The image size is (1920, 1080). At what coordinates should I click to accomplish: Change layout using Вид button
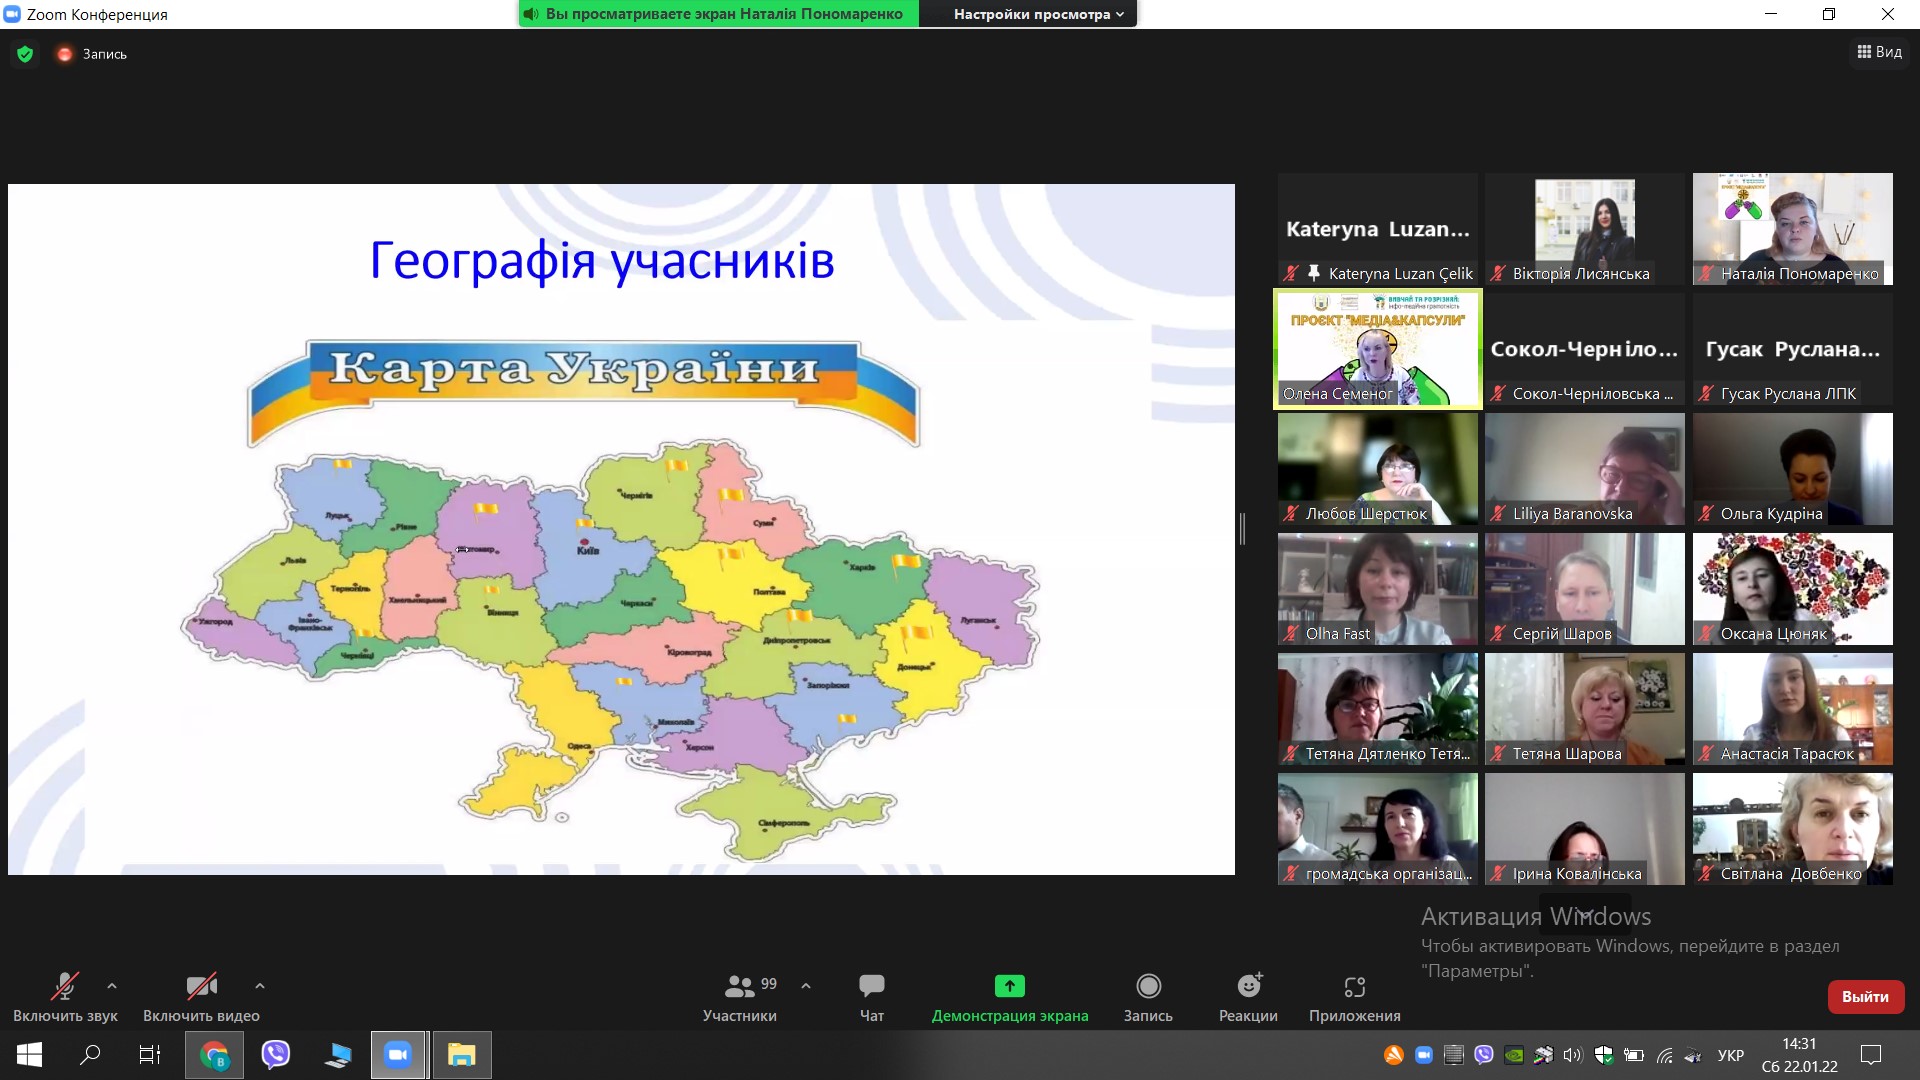pos(1880,52)
